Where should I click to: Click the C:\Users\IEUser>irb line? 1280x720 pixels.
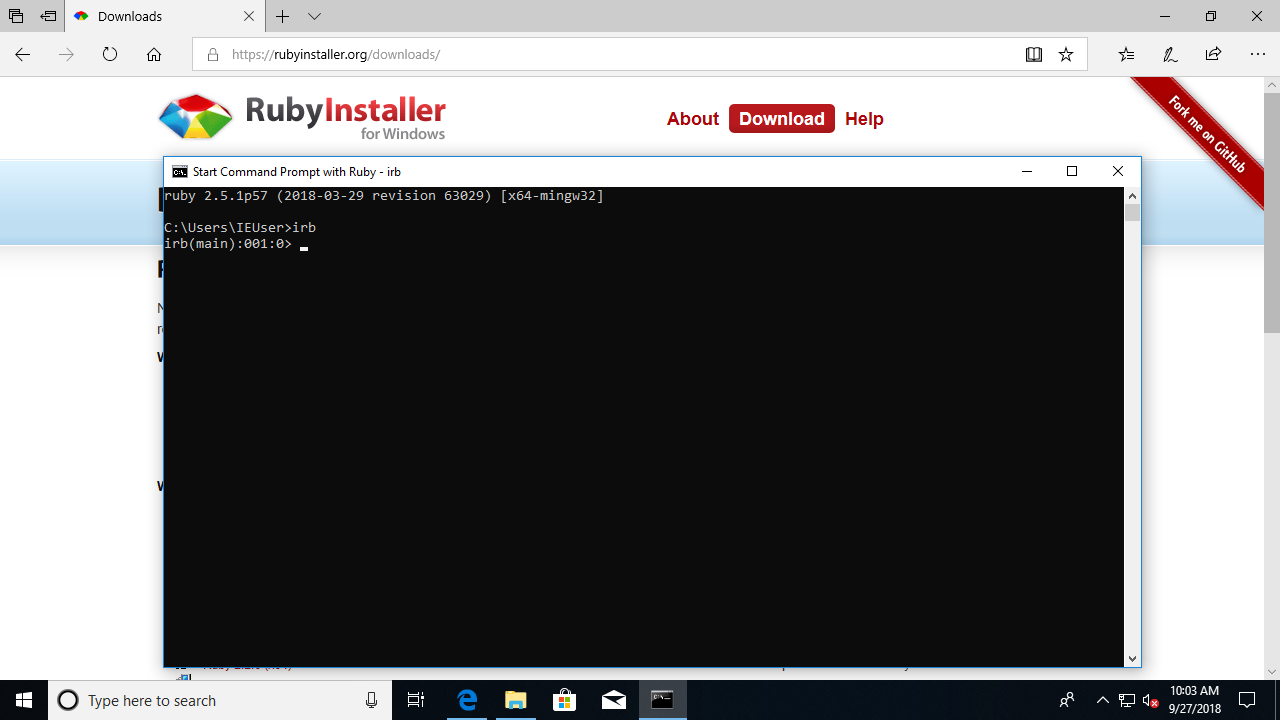[x=240, y=228]
